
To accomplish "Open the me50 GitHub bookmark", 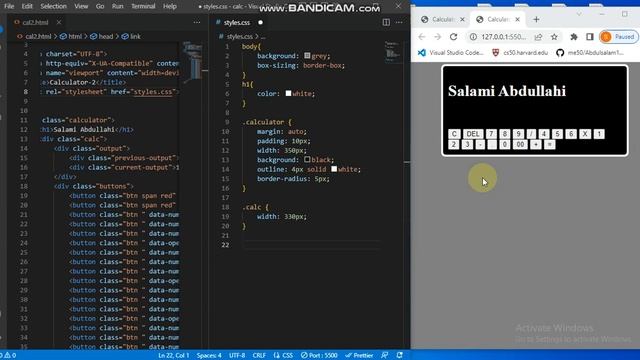I will coord(590,53).
